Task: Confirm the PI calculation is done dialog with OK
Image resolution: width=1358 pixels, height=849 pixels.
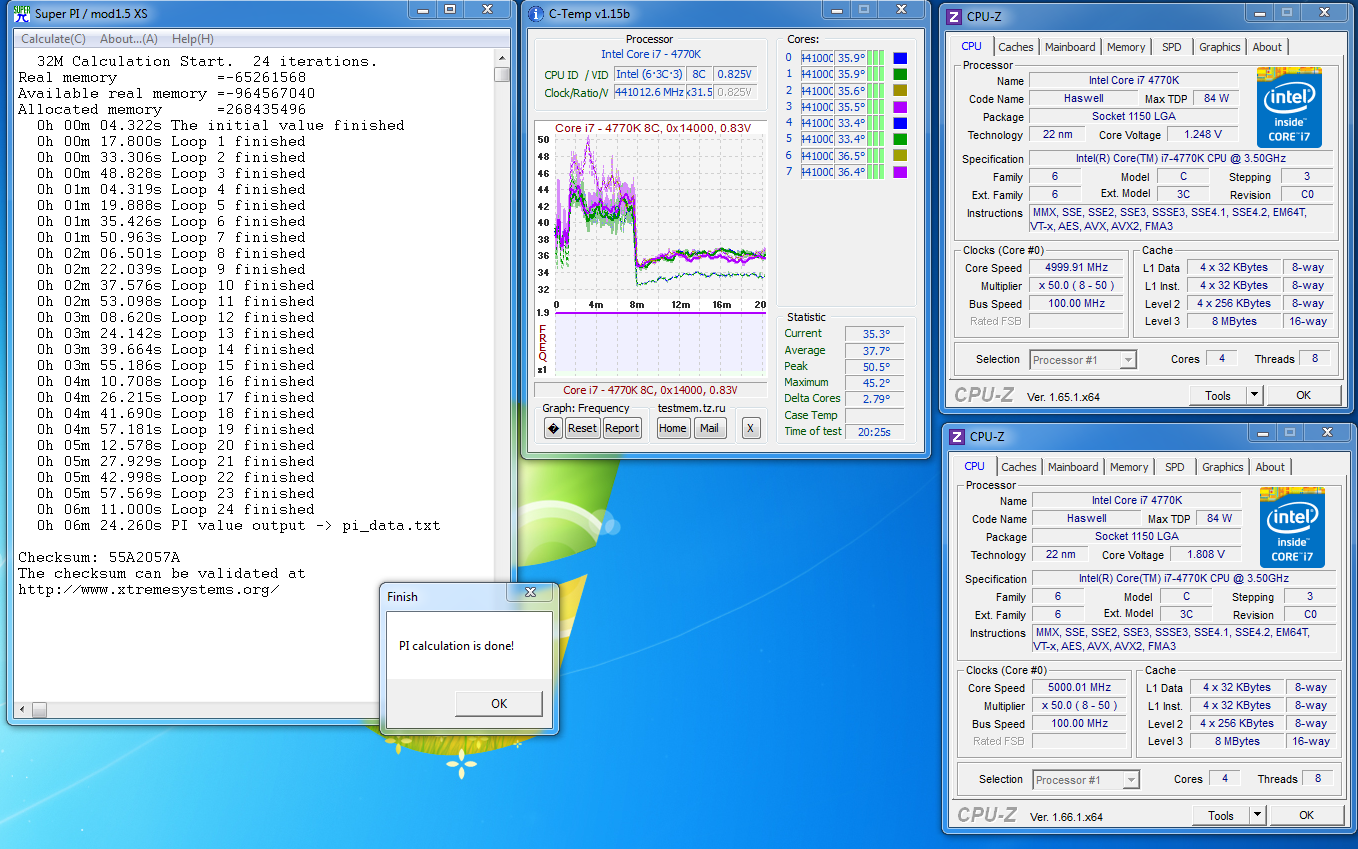Action: pyautogui.click(x=499, y=703)
